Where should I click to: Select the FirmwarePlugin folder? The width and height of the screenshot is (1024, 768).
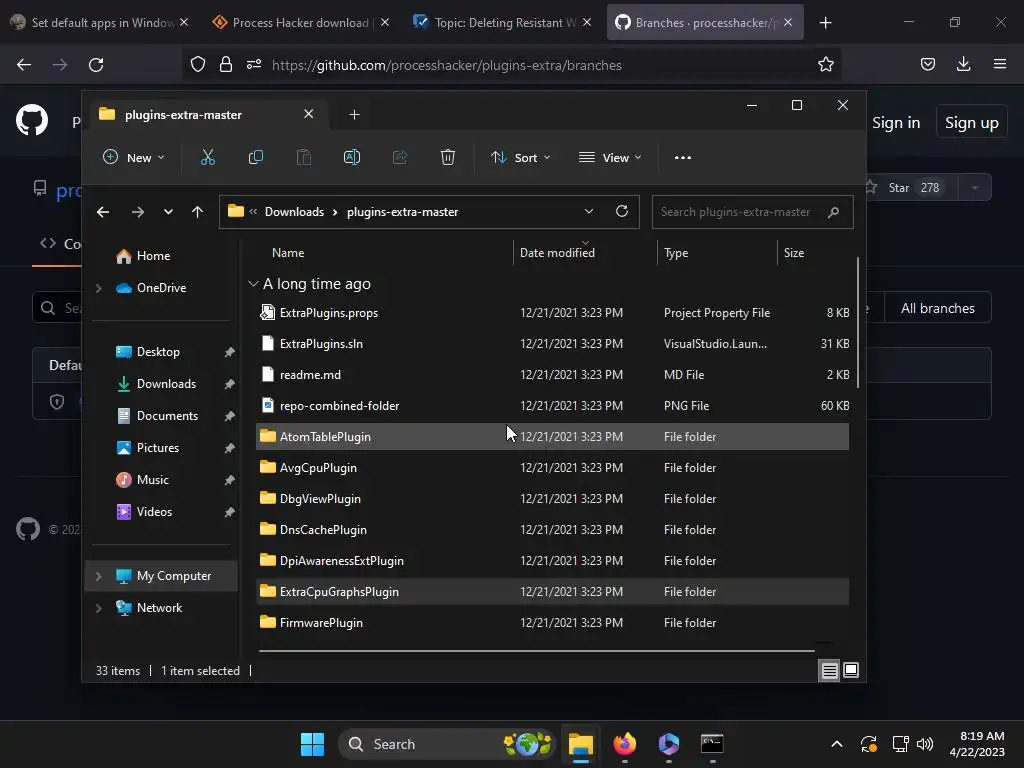pyautogui.click(x=321, y=623)
